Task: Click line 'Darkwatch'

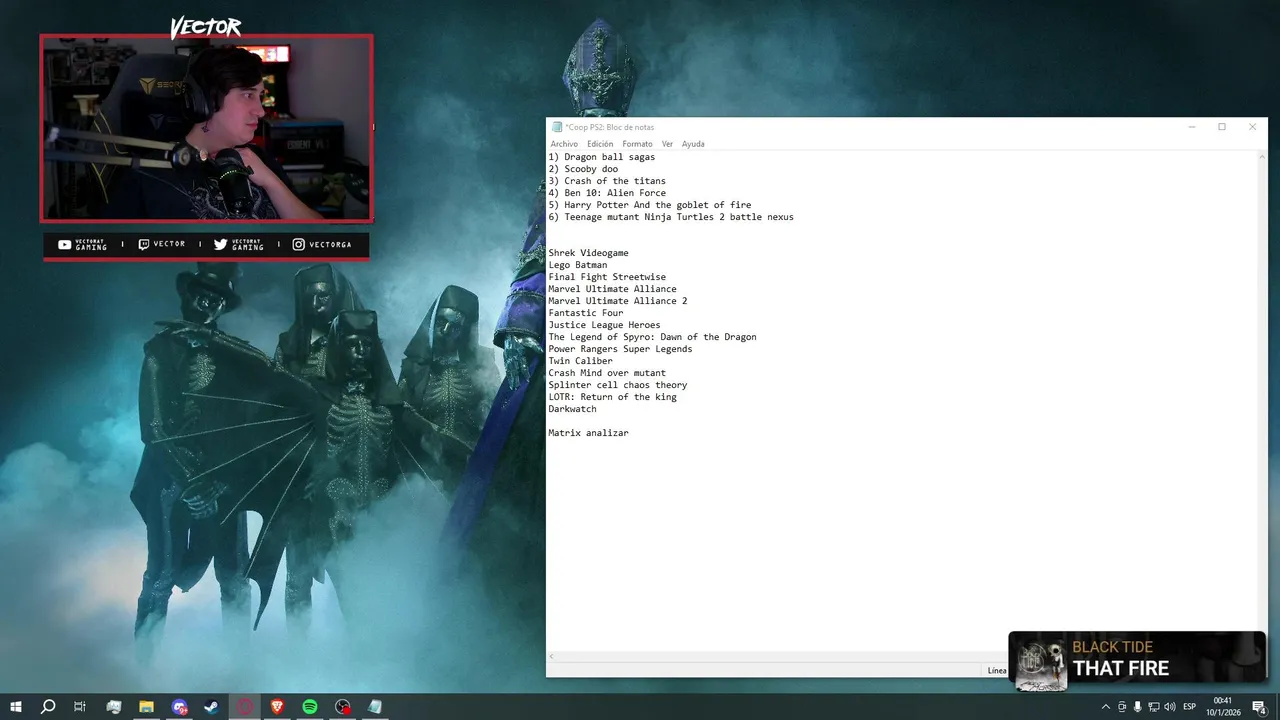Action: coord(572,409)
